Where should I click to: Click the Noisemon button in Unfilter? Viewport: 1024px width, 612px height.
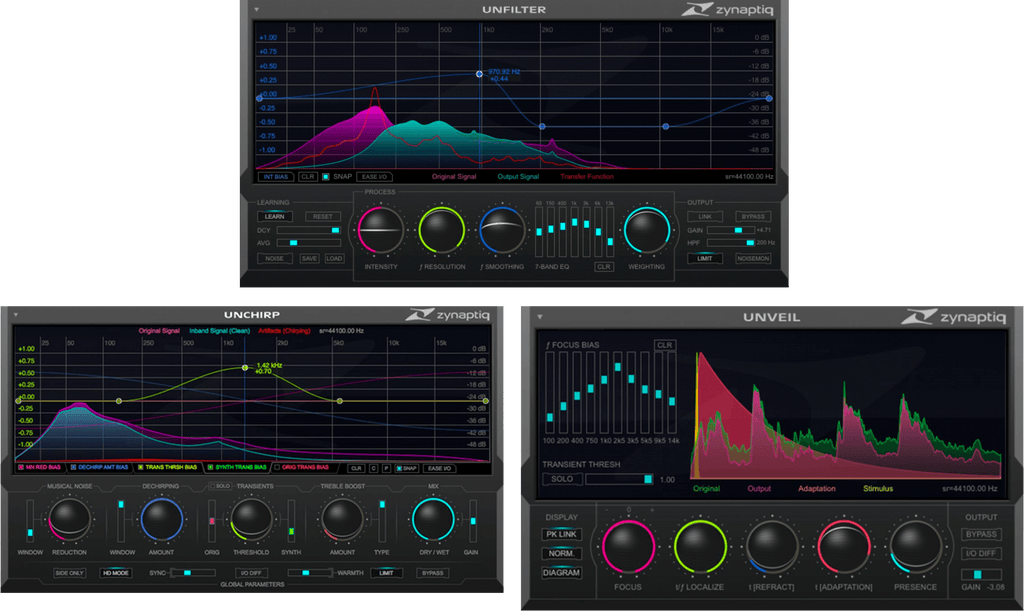tap(753, 259)
